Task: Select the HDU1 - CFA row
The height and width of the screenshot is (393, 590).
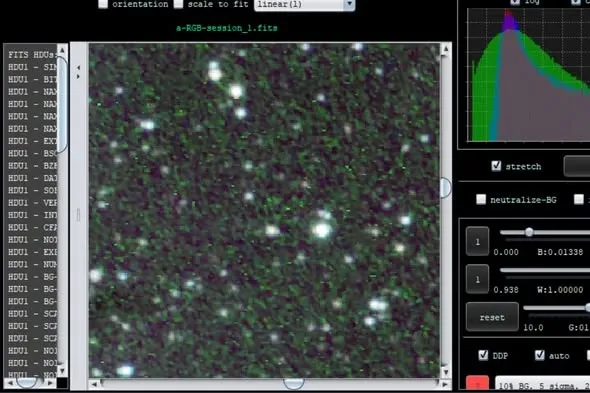Action: [32, 227]
